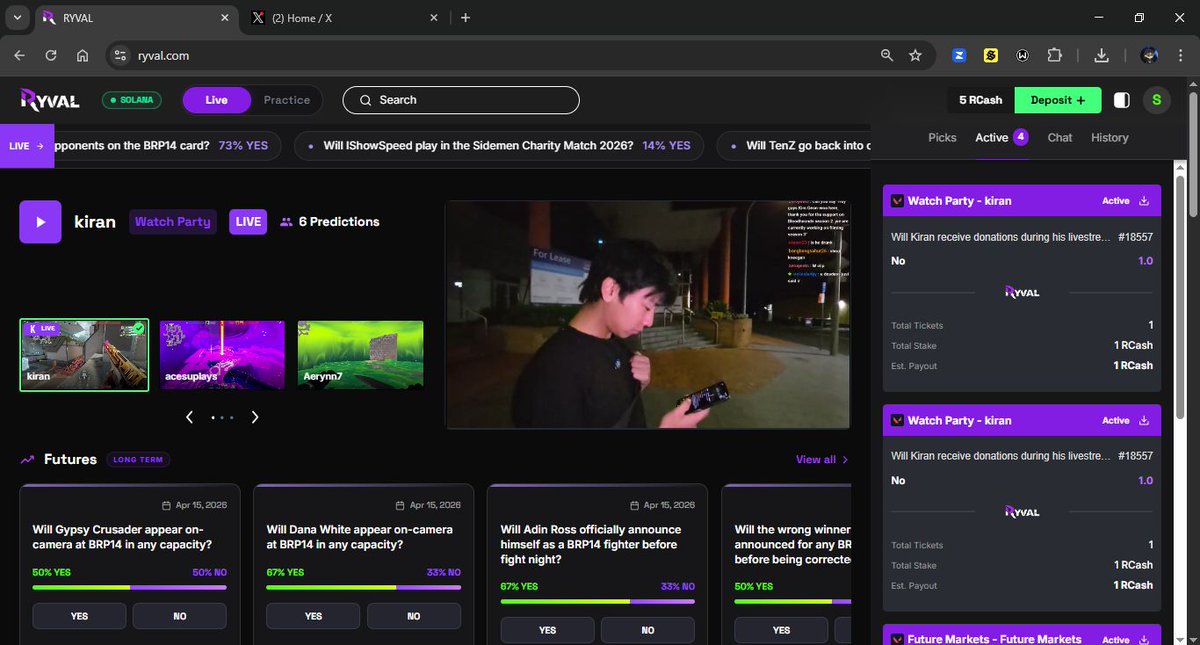Open the blue Z browser extension
This screenshot has width=1200, height=645.
tap(959, 56)
